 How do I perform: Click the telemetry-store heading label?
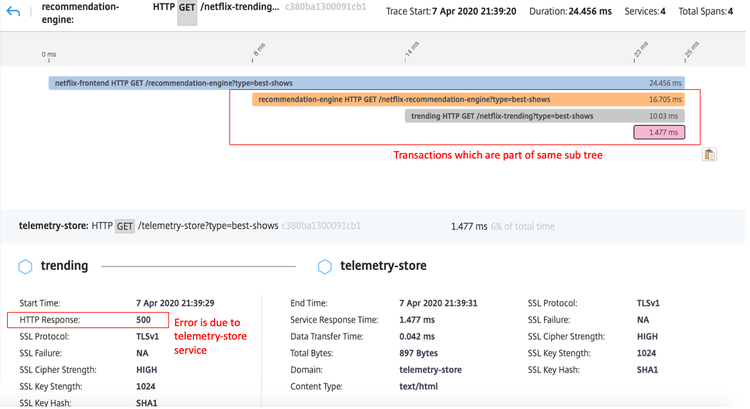click(x=384, y=265)
